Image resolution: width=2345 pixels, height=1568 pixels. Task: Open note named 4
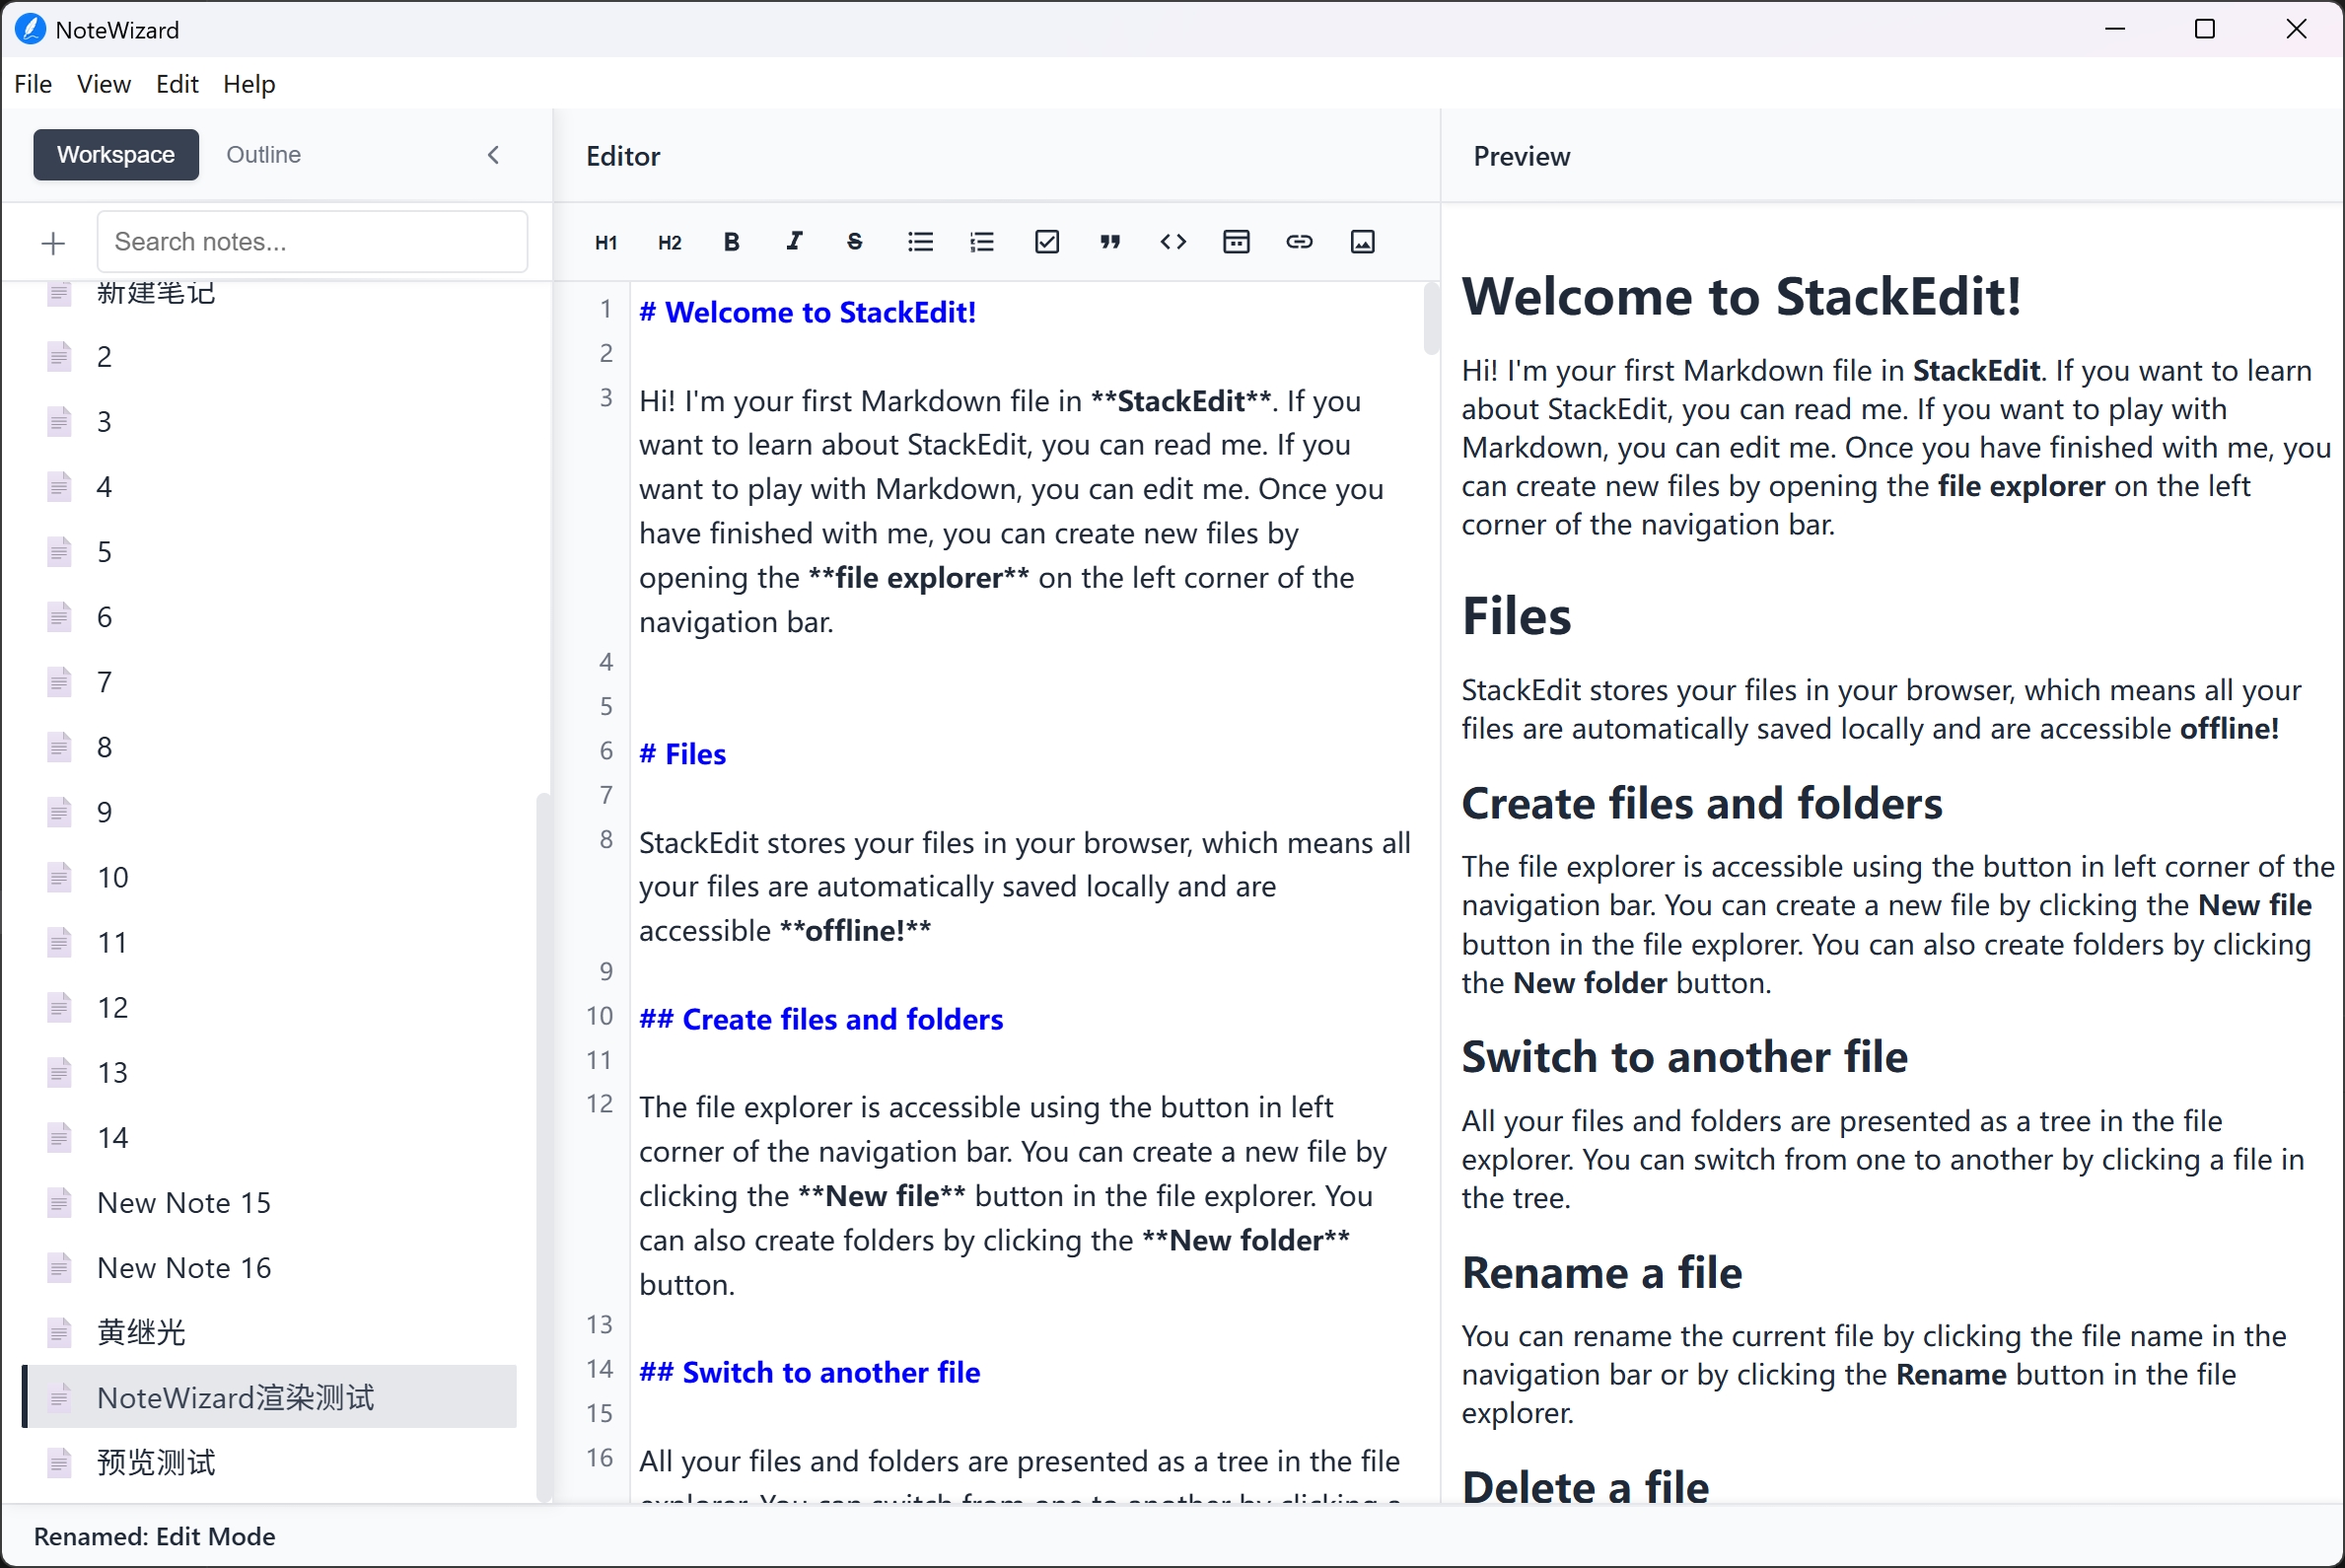pos(270,487)
